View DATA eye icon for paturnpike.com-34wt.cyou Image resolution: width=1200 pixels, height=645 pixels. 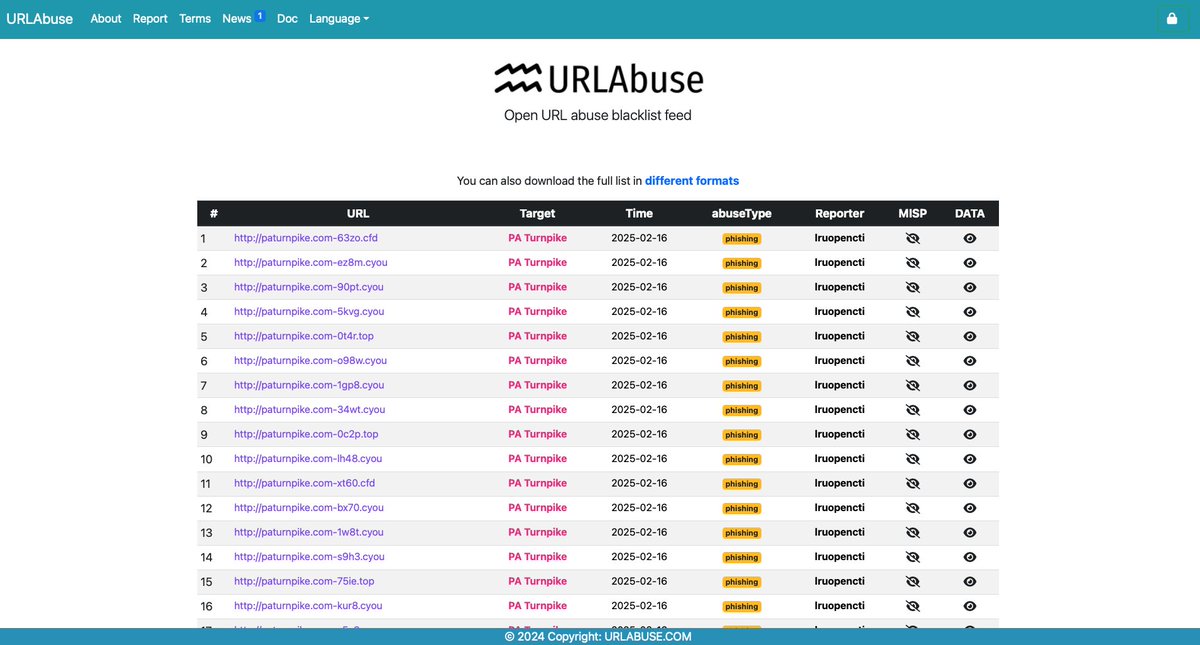pos(969,410)
